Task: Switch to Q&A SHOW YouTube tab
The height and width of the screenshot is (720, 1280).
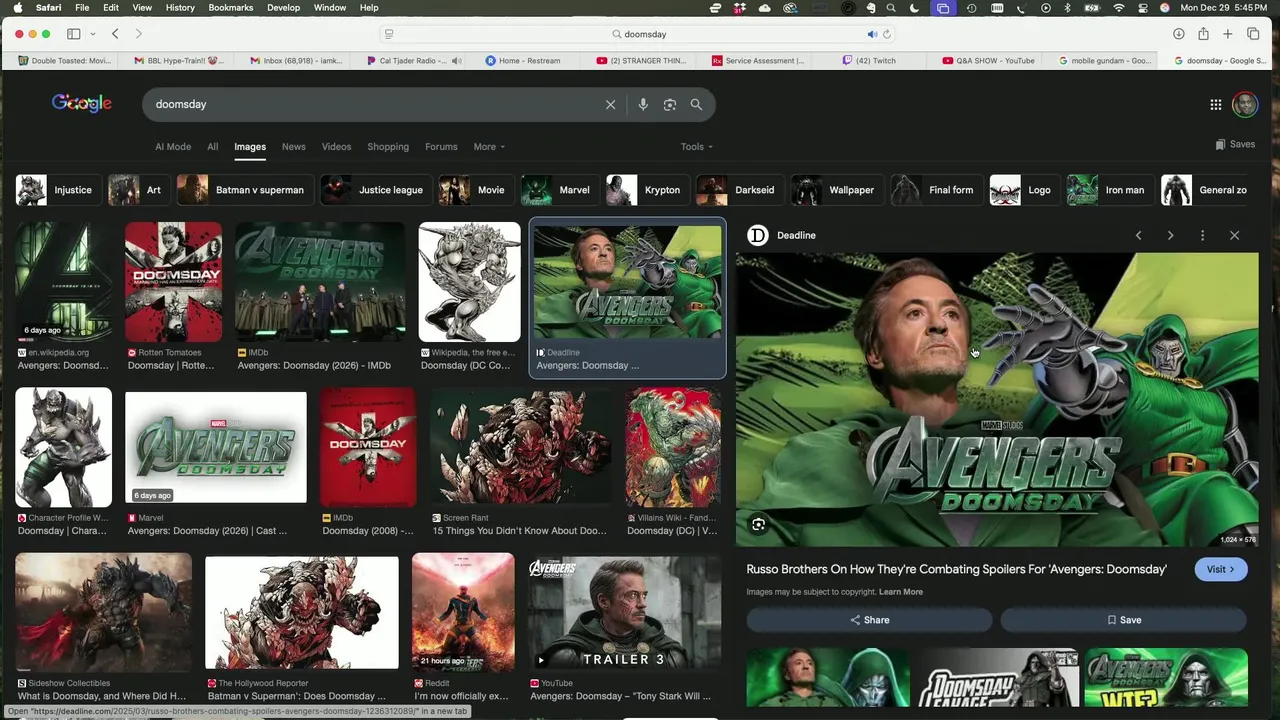Action: coord(988,61)
